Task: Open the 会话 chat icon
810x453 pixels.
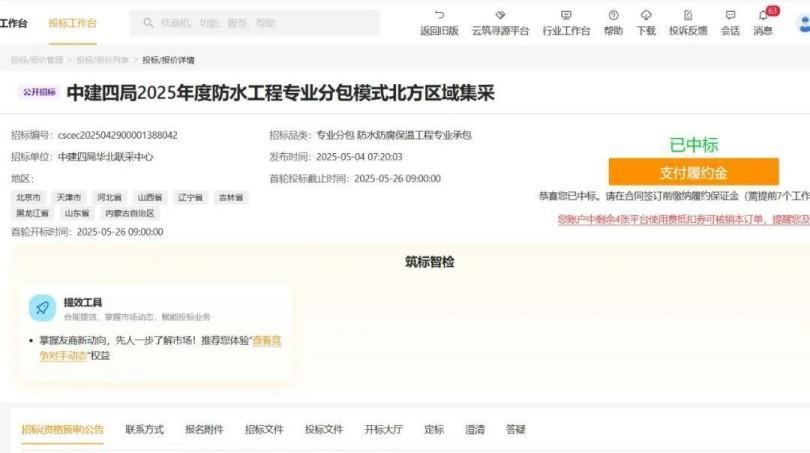Action: click(730, 16)
